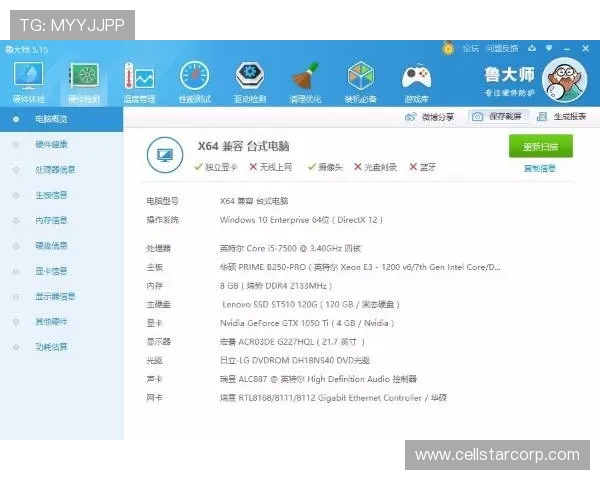600x480 pixels.
Task: Open 温度管理 temperature management thermometer icon
Action: (x=139, y=83)
